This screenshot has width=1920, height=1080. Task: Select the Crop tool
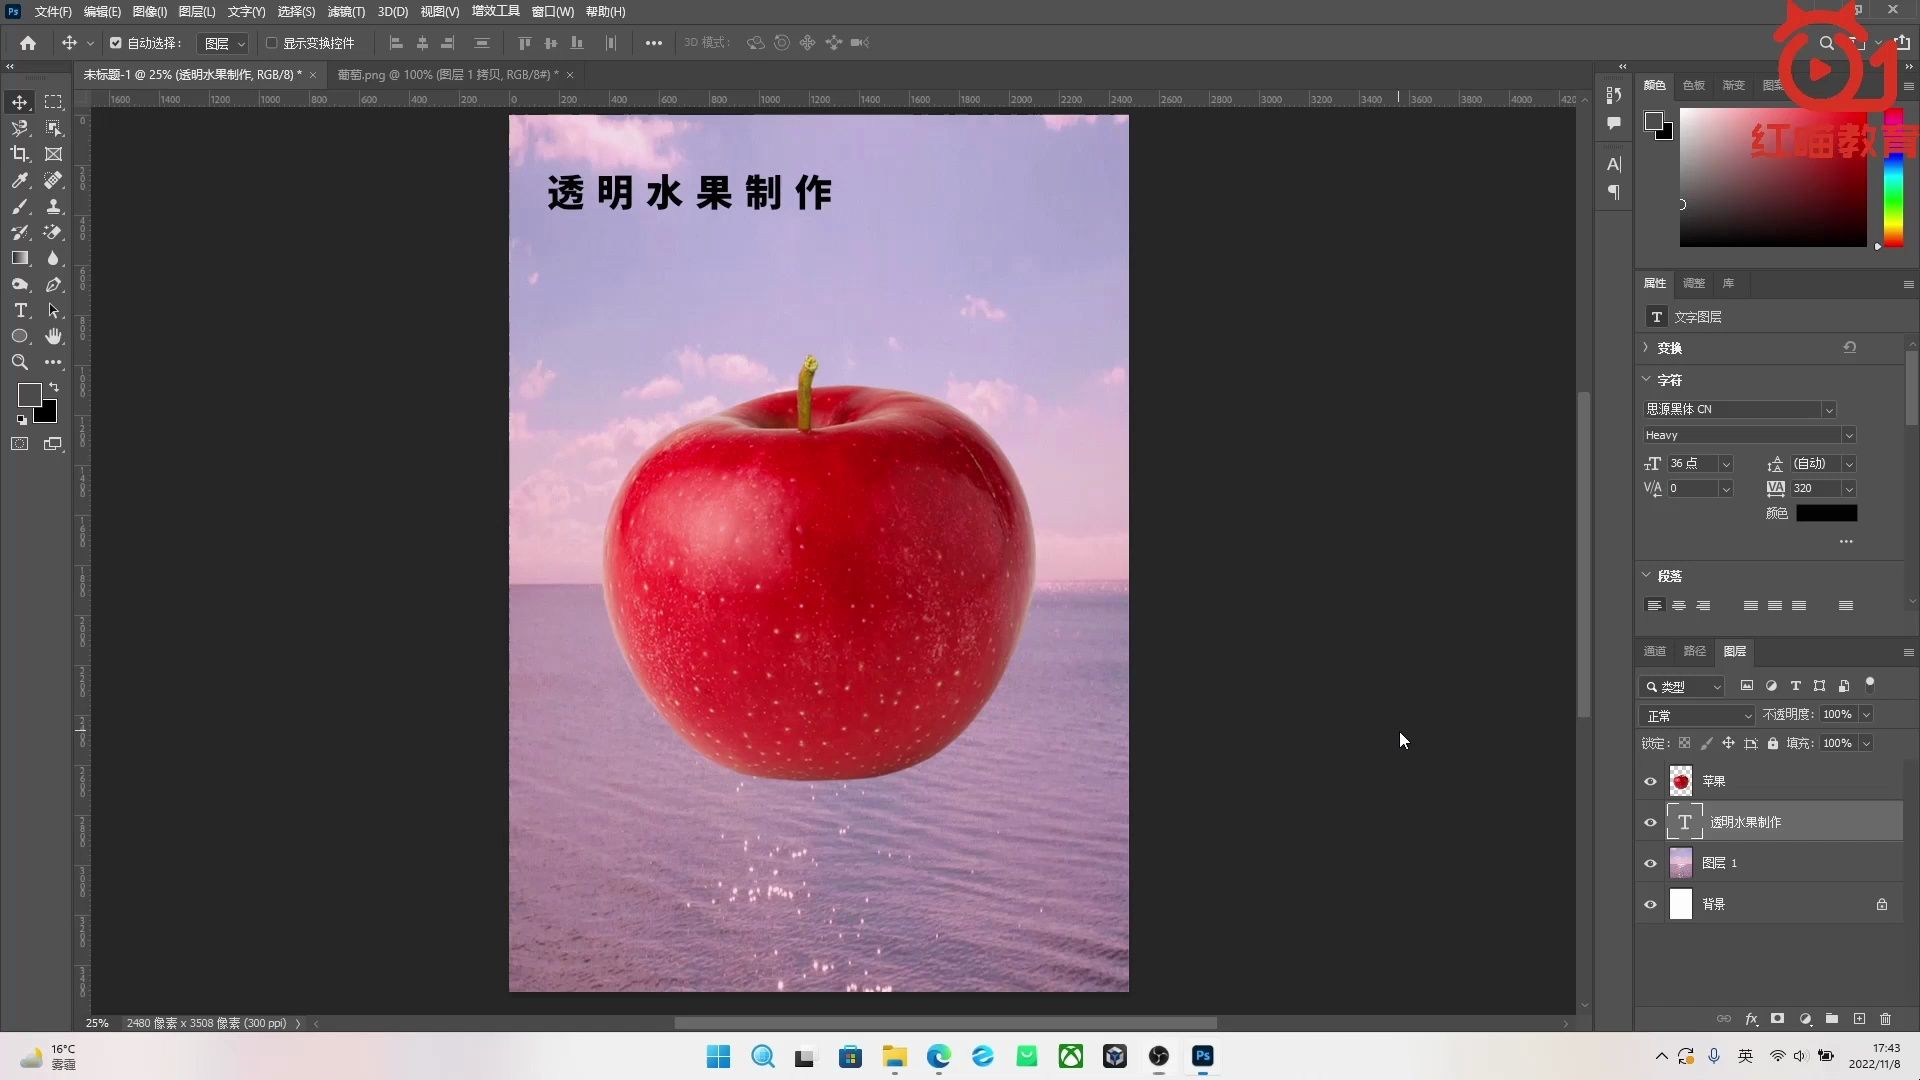tap(20, 154)
